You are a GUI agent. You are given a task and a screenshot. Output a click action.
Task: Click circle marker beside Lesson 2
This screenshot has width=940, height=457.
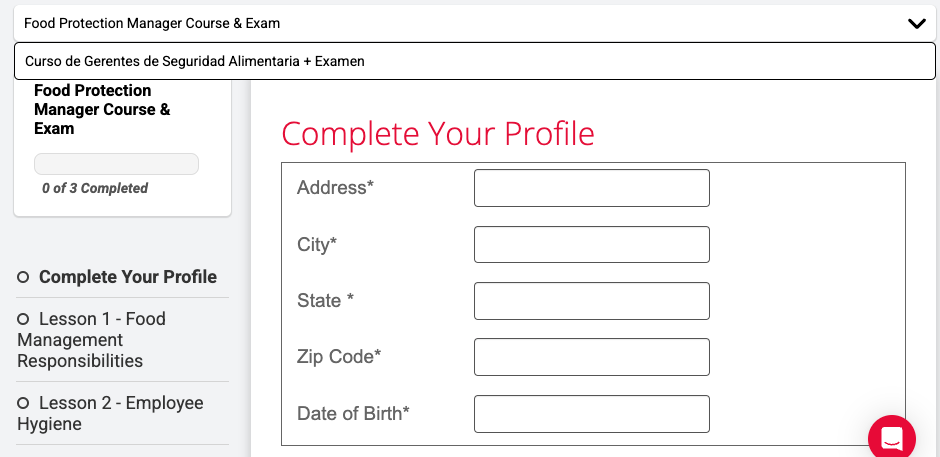(23, 402)
